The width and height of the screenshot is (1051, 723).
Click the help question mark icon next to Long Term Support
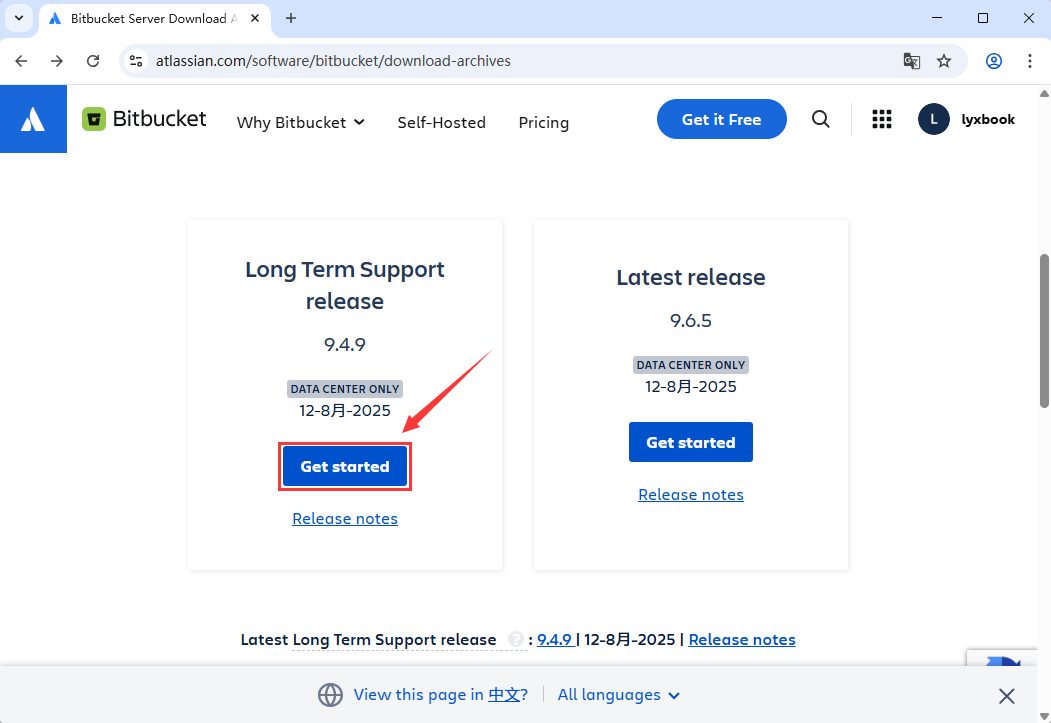tap(515, 639)
